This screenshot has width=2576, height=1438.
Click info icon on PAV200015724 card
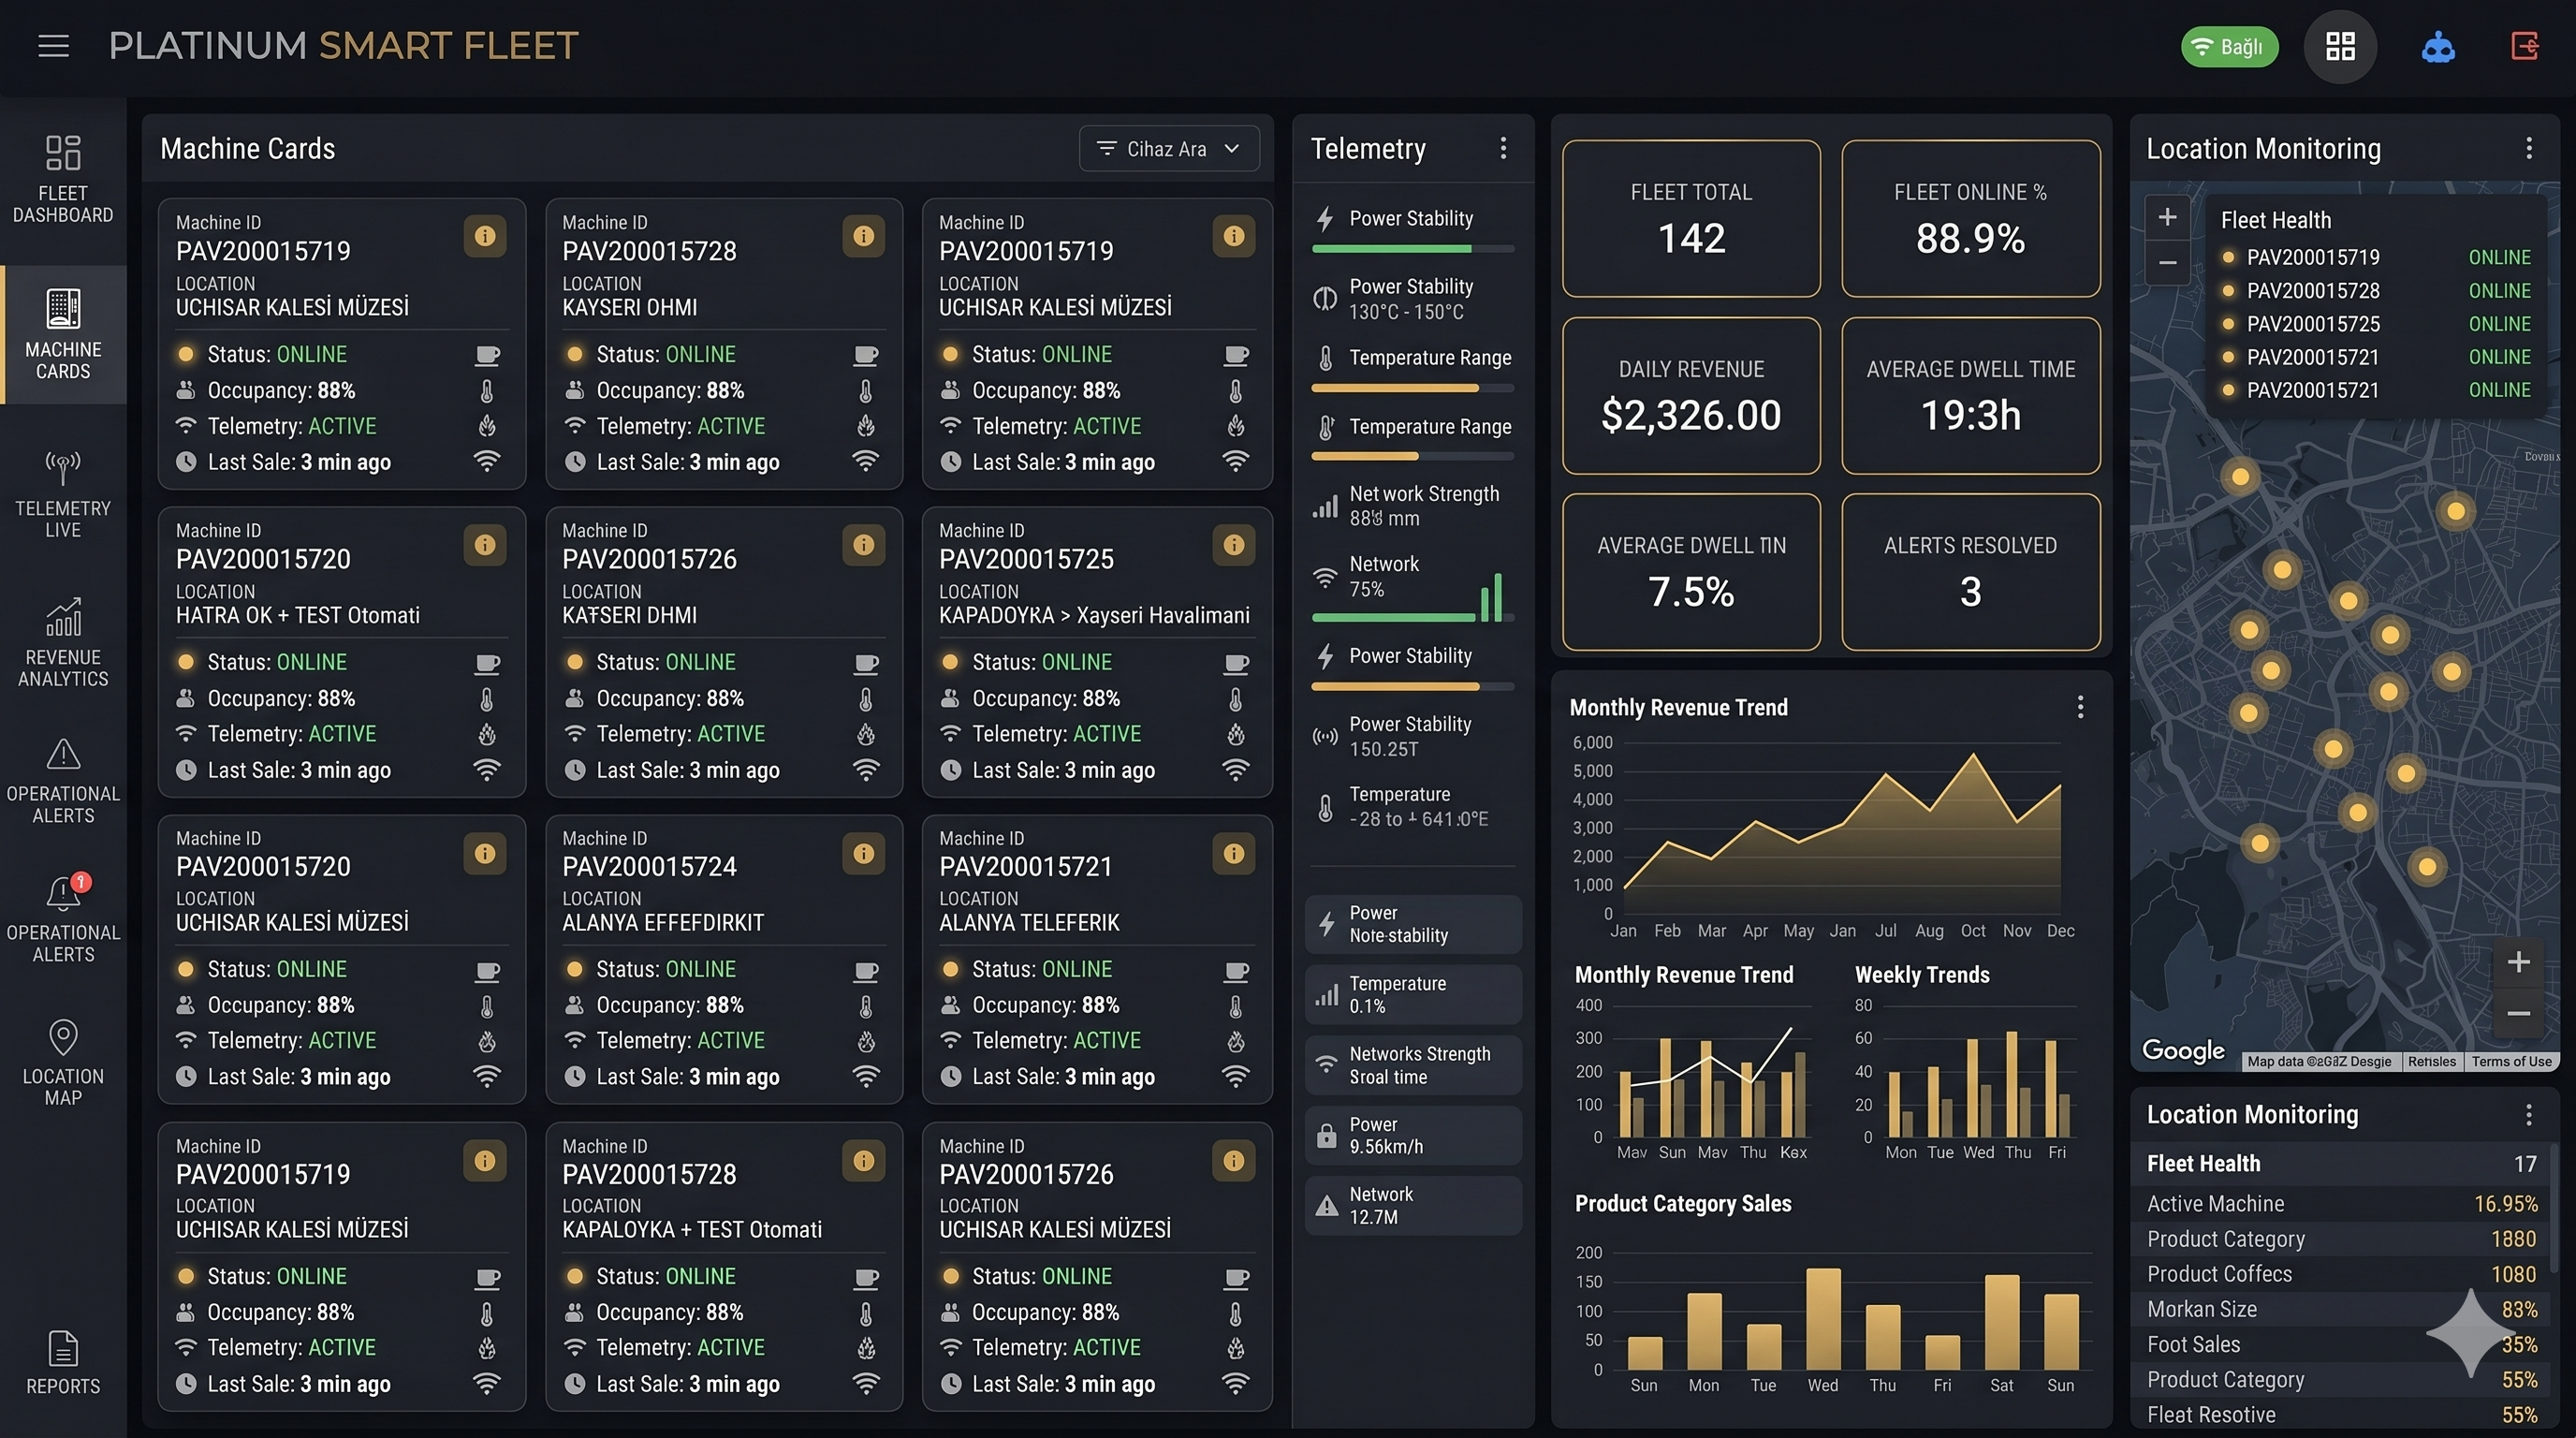(864, 853)
